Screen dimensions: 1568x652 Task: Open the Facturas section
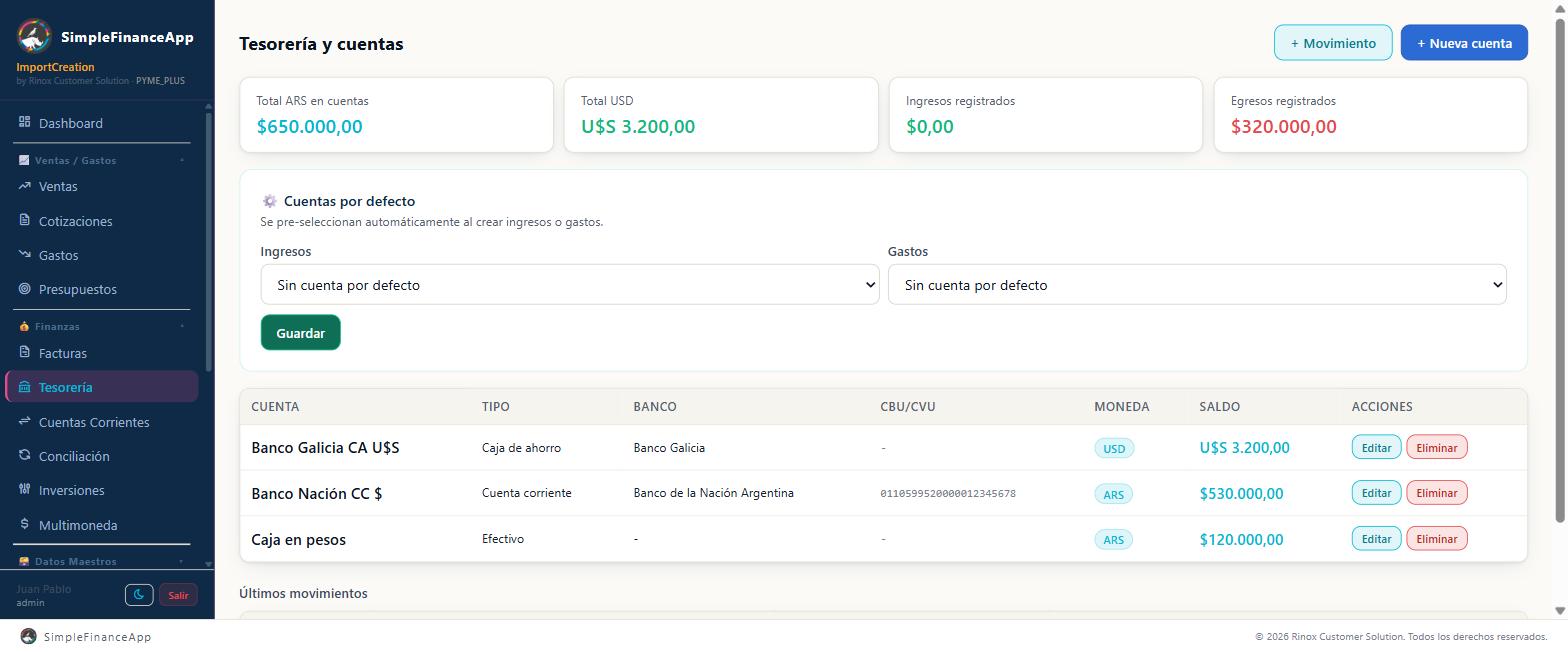tap(102, 353)
